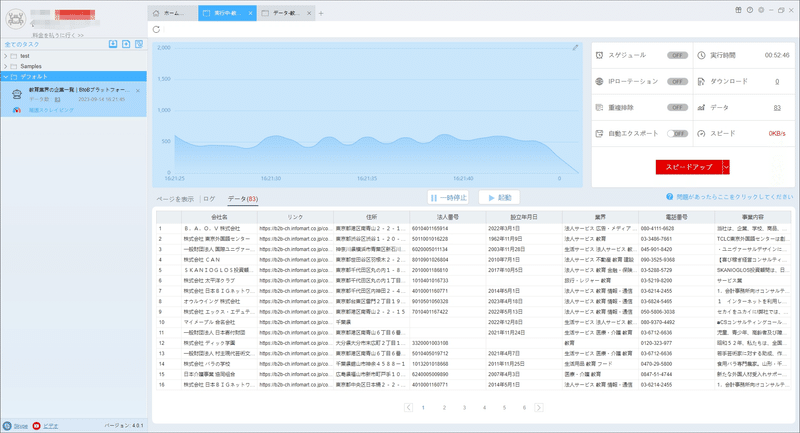This screenshot has width=800, height=433.
Task: Click the 法人番号 column header
Action: [448, 217]
